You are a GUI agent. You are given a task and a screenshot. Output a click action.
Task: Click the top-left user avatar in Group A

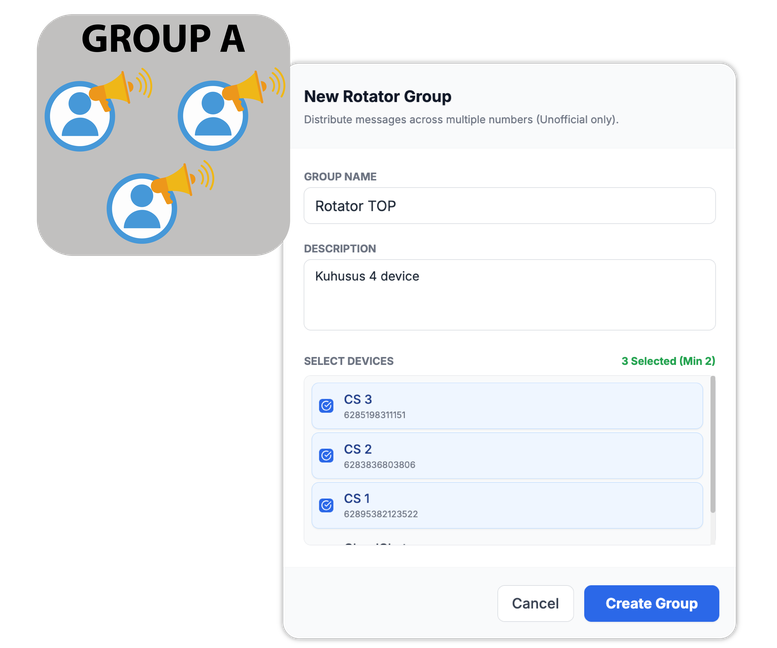79,116
